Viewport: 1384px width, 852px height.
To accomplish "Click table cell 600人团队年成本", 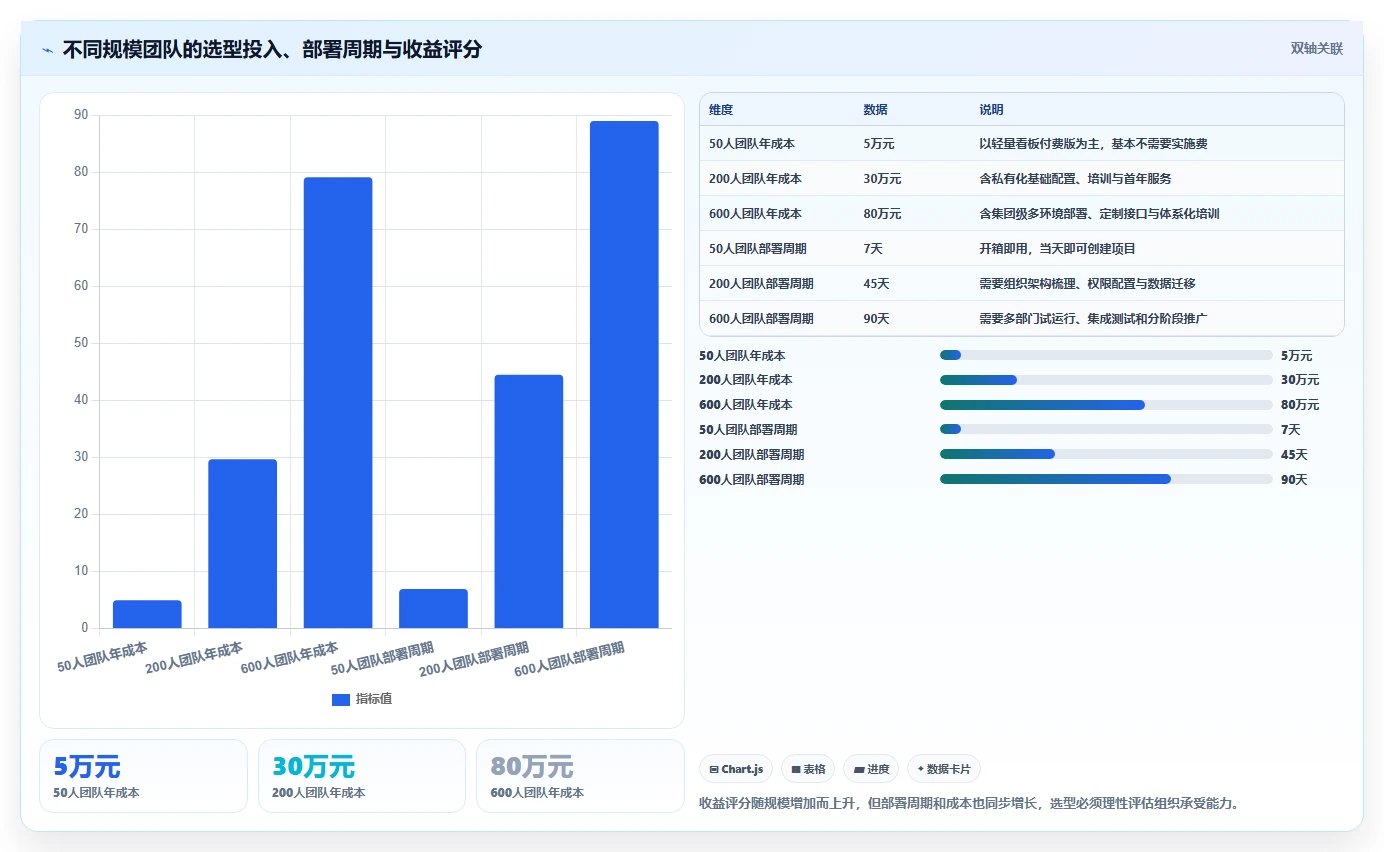I will 755,214.
